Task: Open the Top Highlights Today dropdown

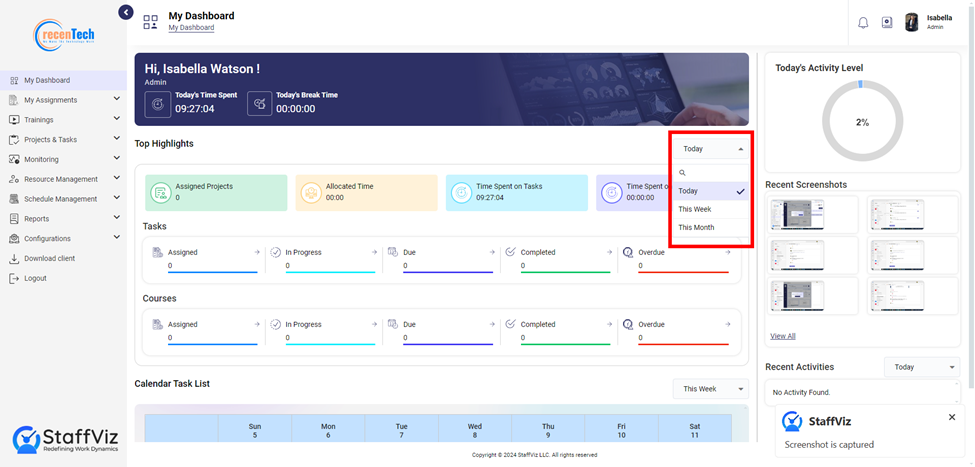Action: click(711, 149)
